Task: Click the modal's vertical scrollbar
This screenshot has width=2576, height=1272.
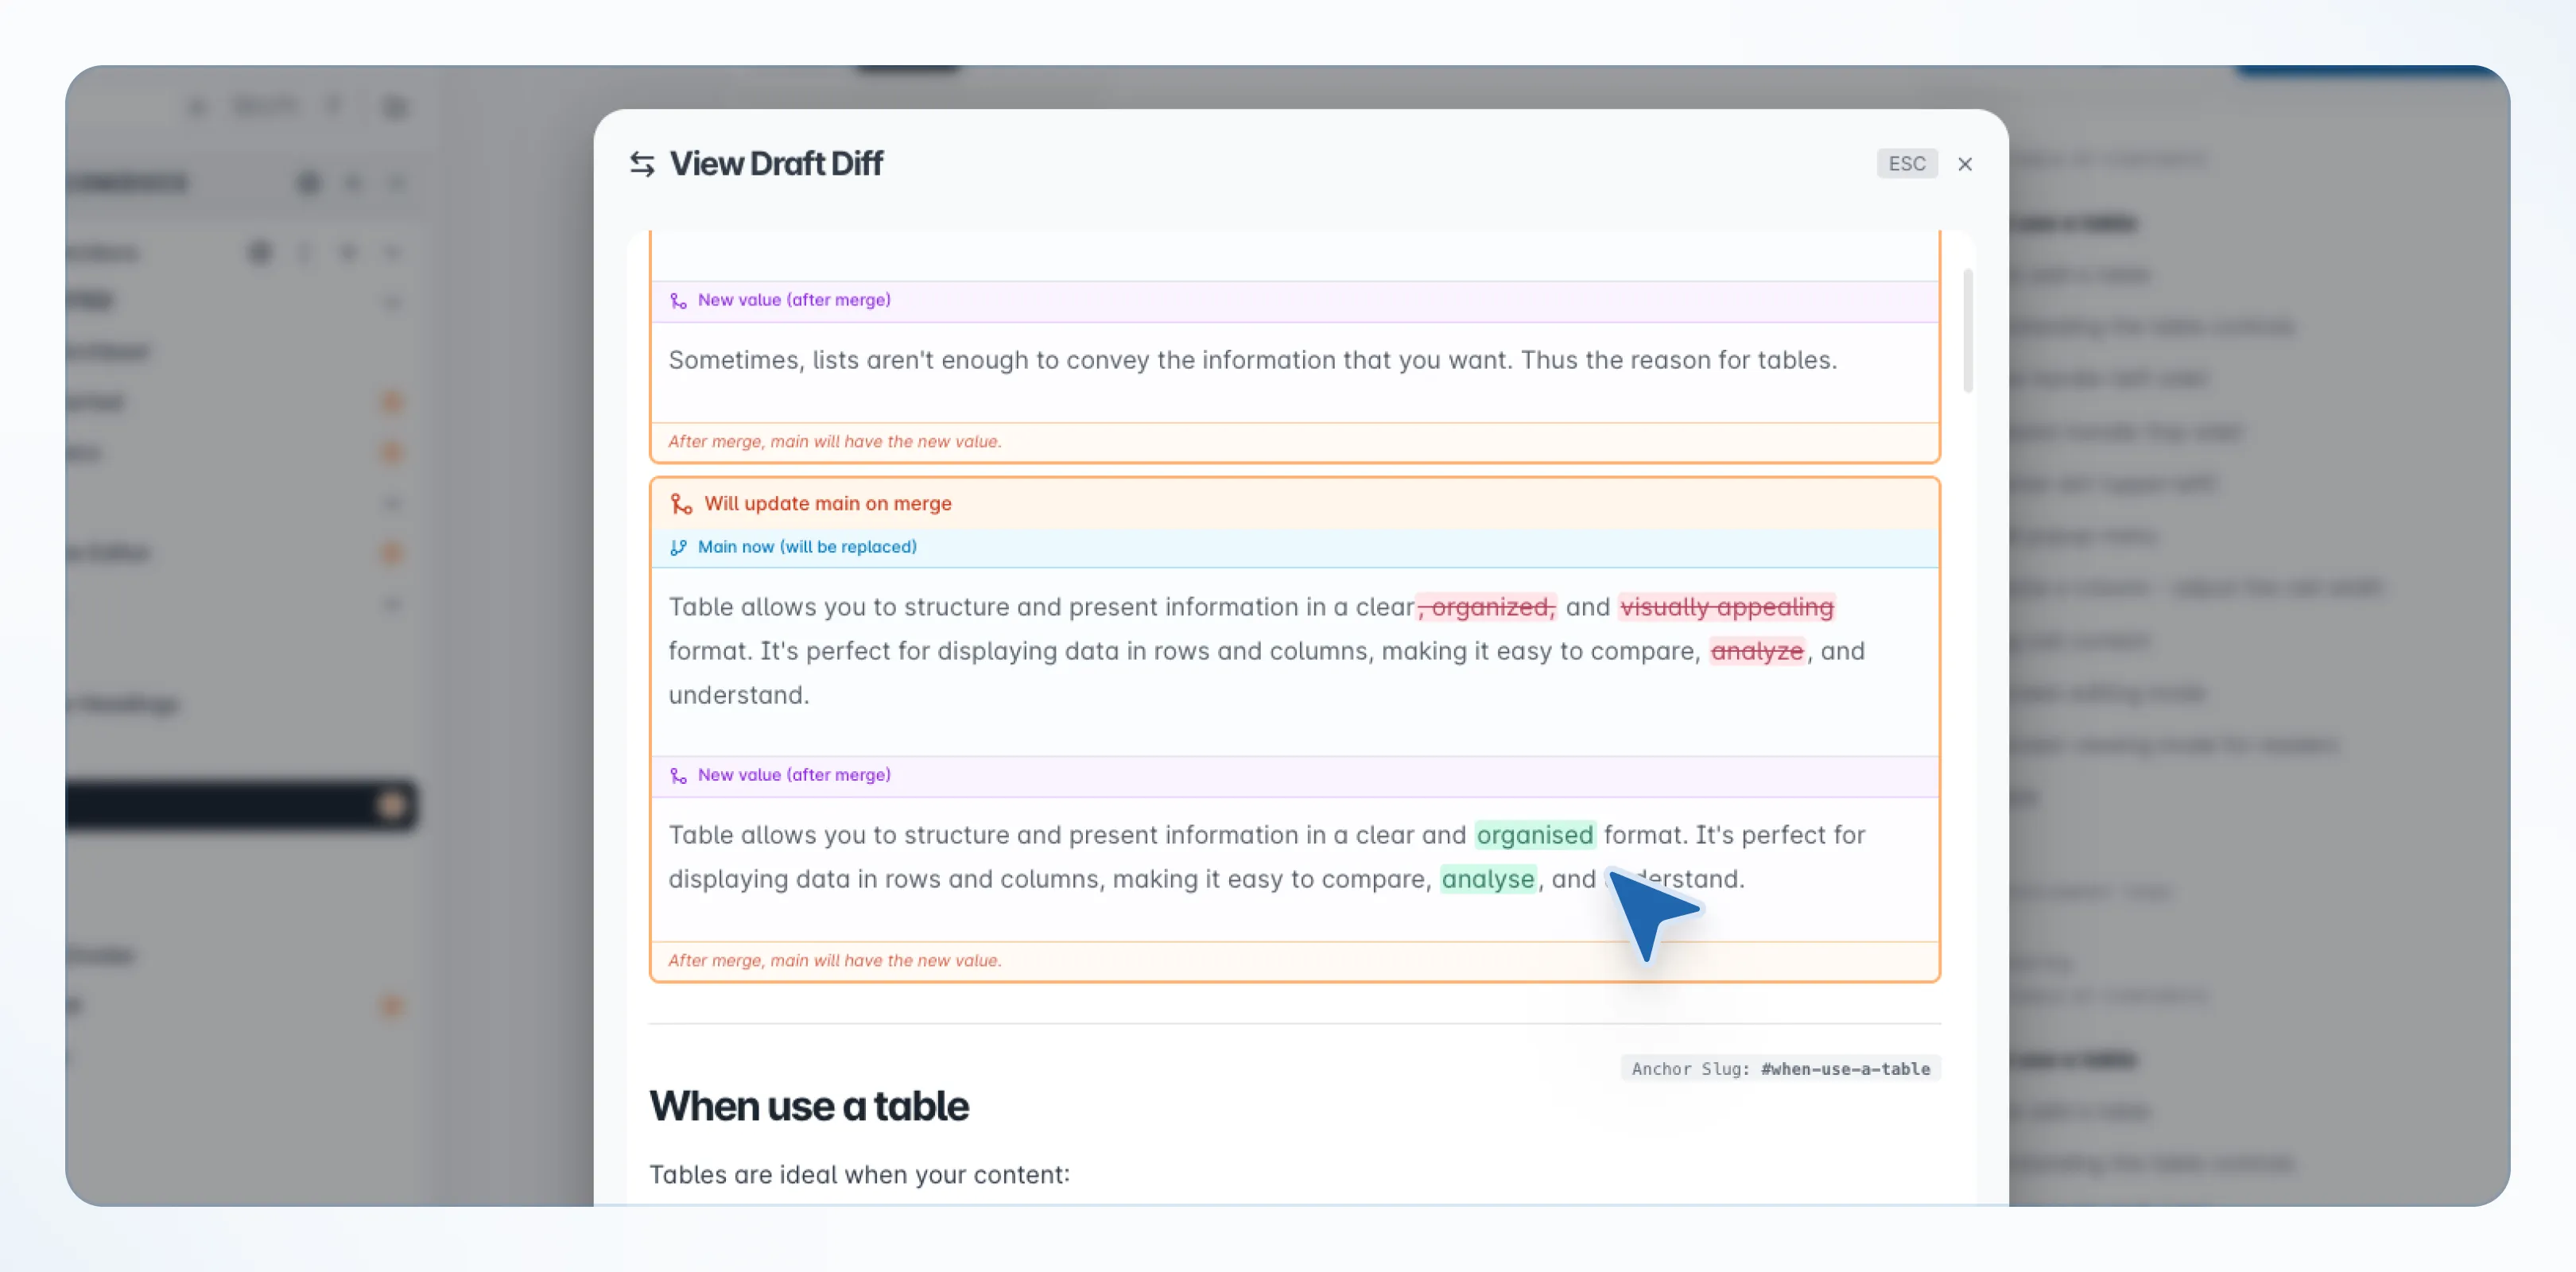Action: point(1967,330)
